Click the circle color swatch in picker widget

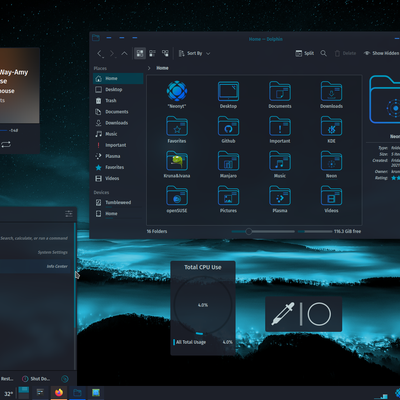click(319, 314)
